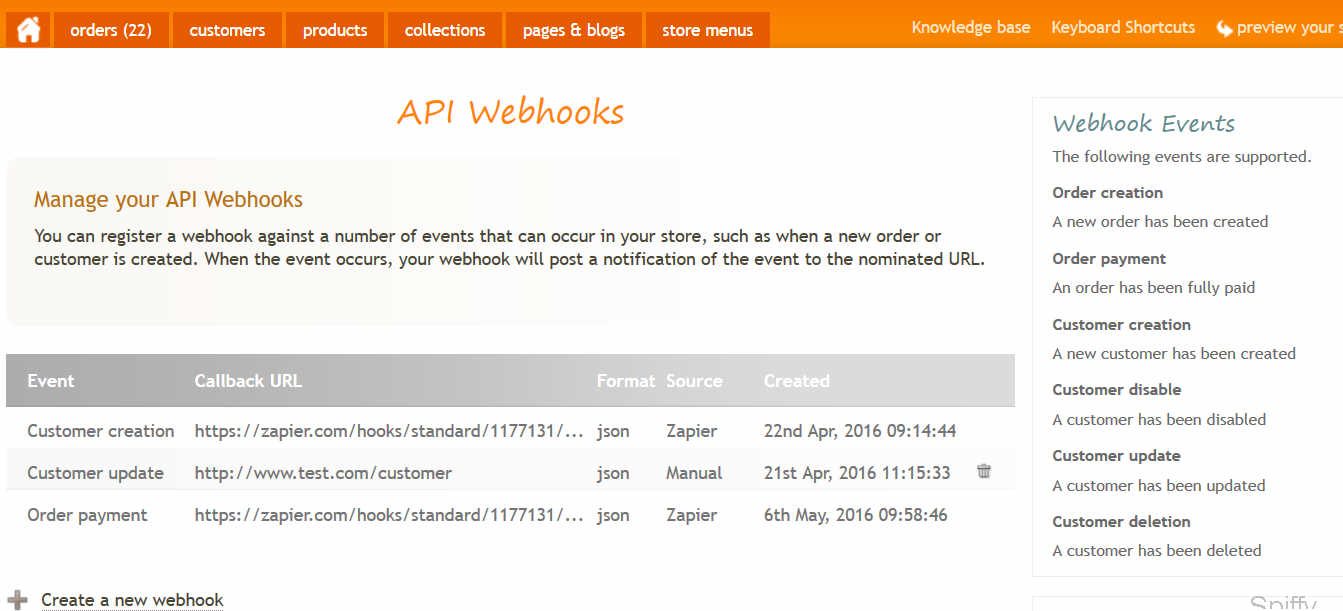Click Create a new webhook link
Image resolution: width=1343 pixels, height=611 pixels.
(x=132, y=600)
